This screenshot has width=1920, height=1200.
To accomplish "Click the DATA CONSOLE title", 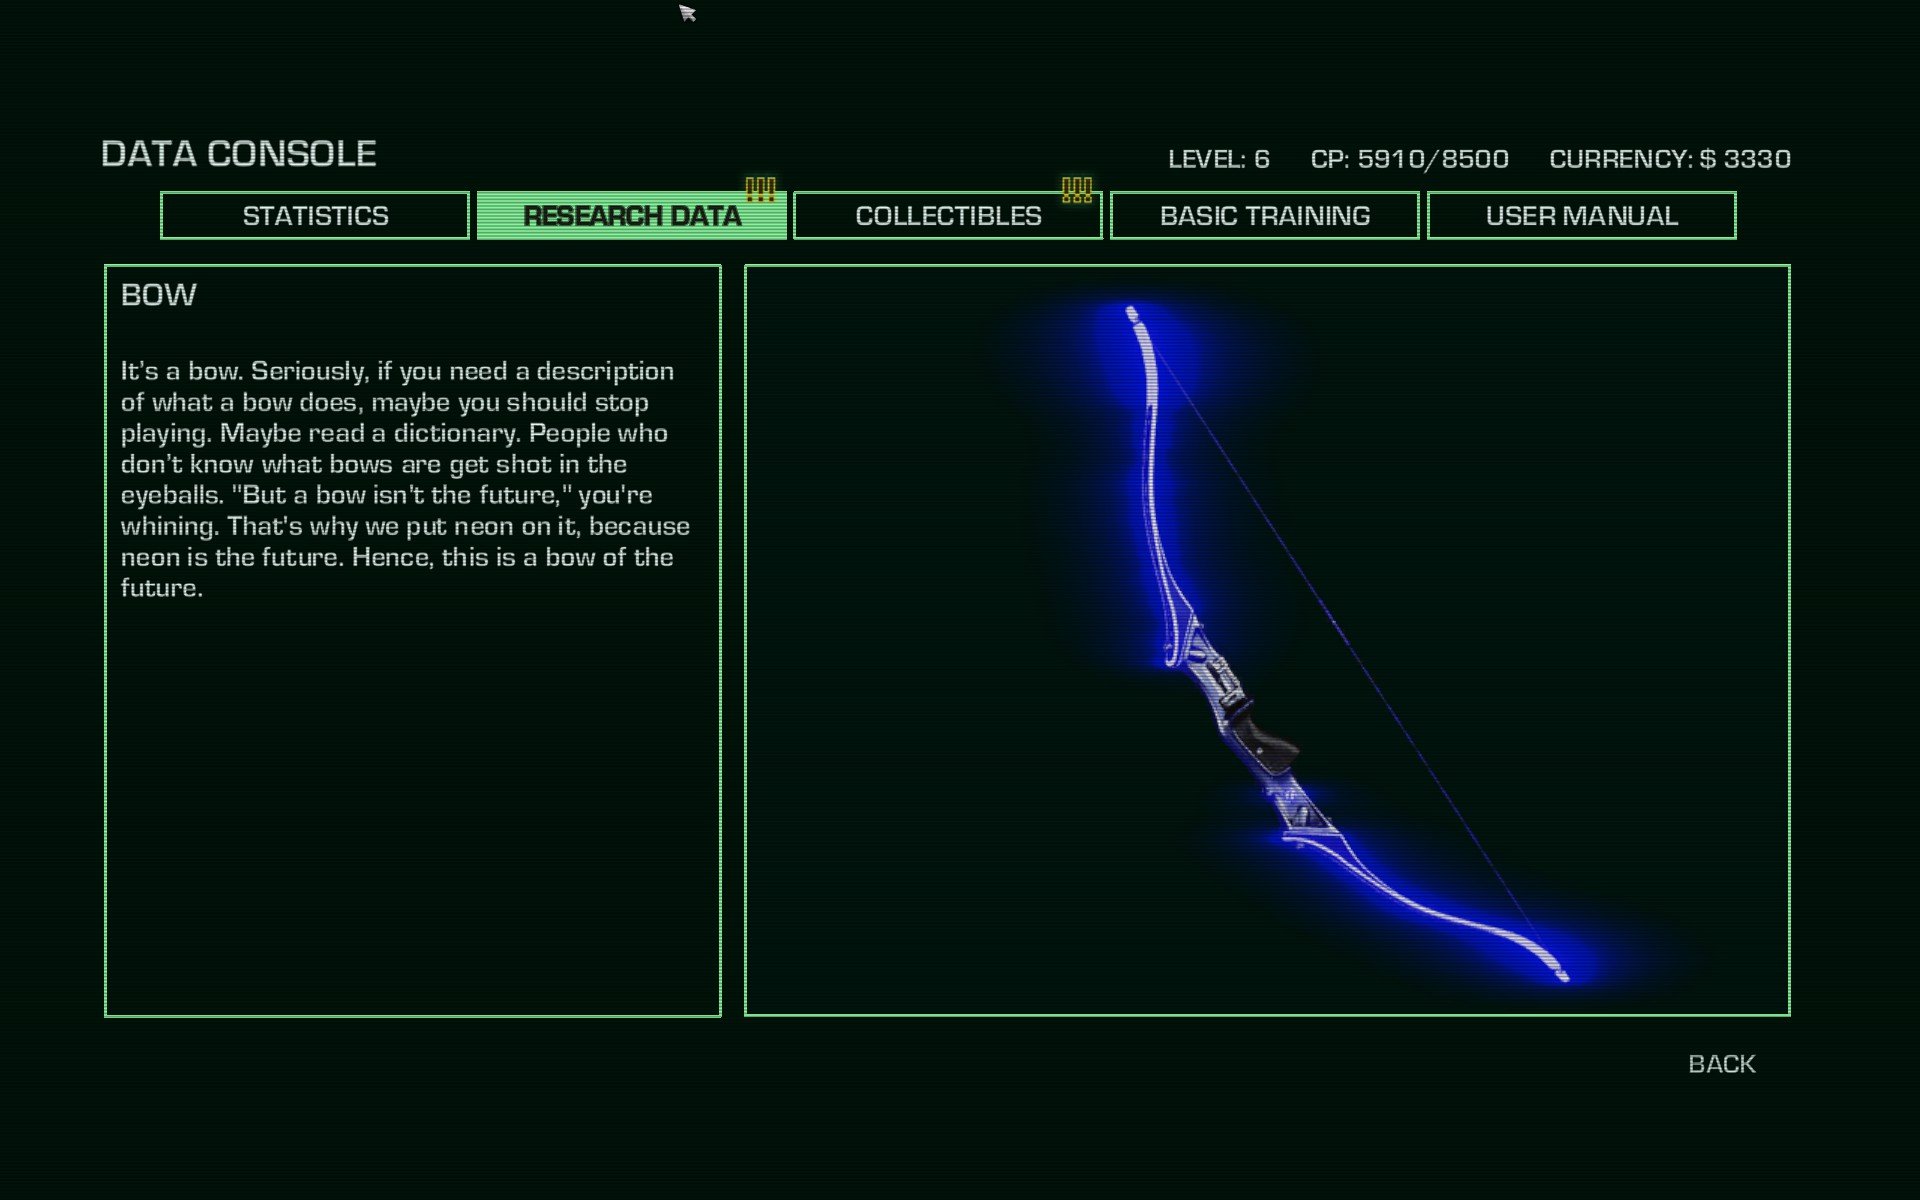I will [238, 154].
